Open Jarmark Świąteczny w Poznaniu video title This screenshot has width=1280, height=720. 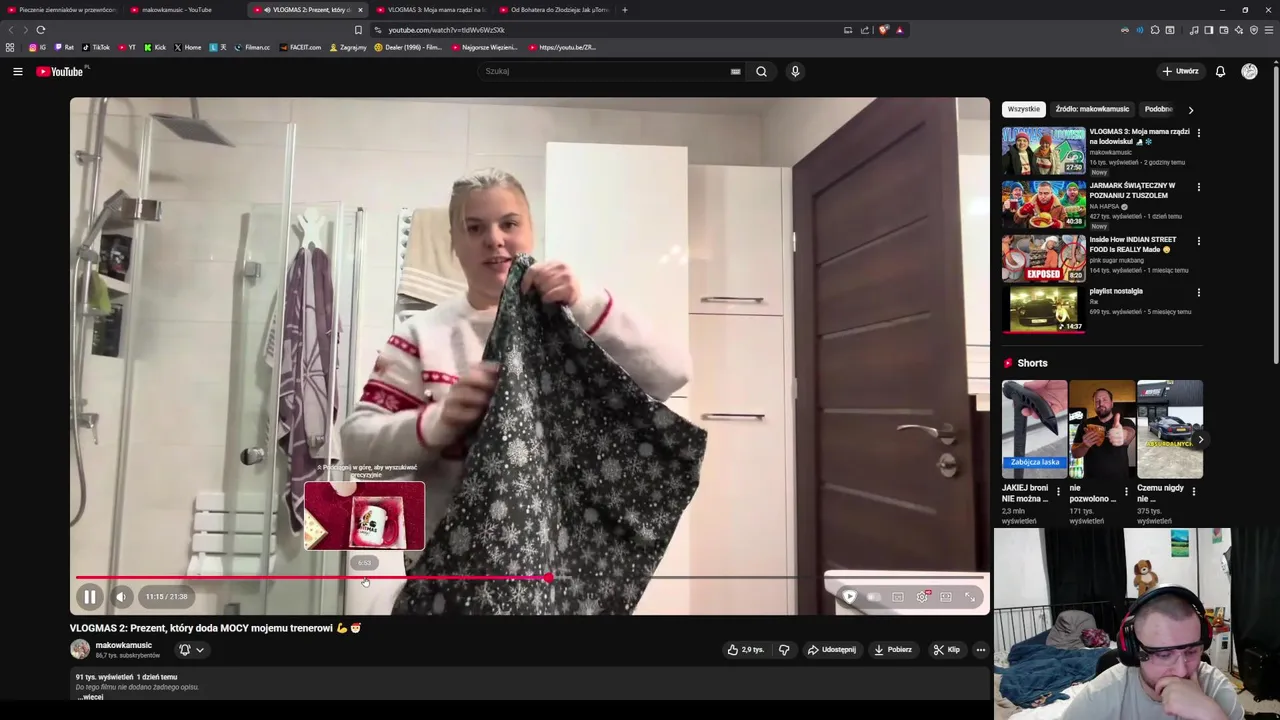(1132, 190)
